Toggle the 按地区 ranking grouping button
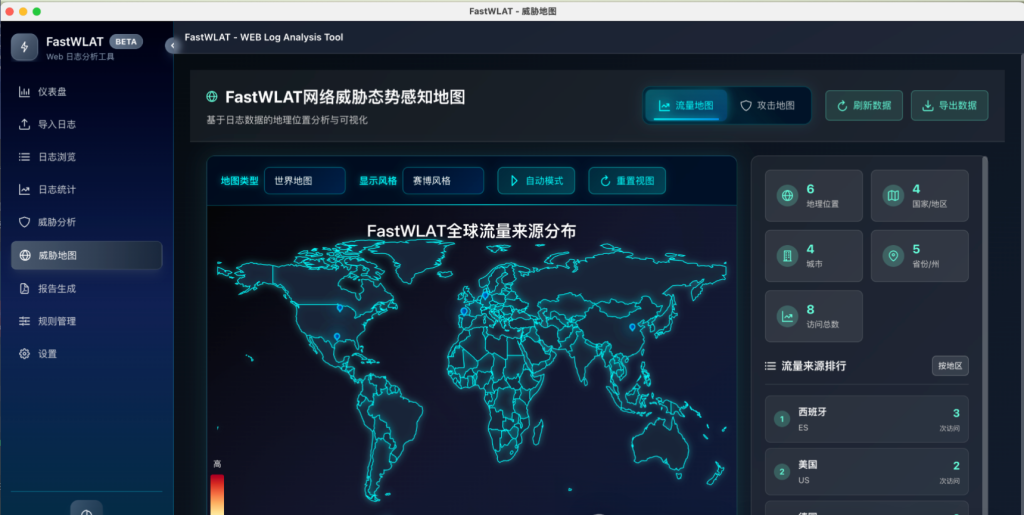The width and height of the screenshot is (1024, 515). [x=949, y=366]
